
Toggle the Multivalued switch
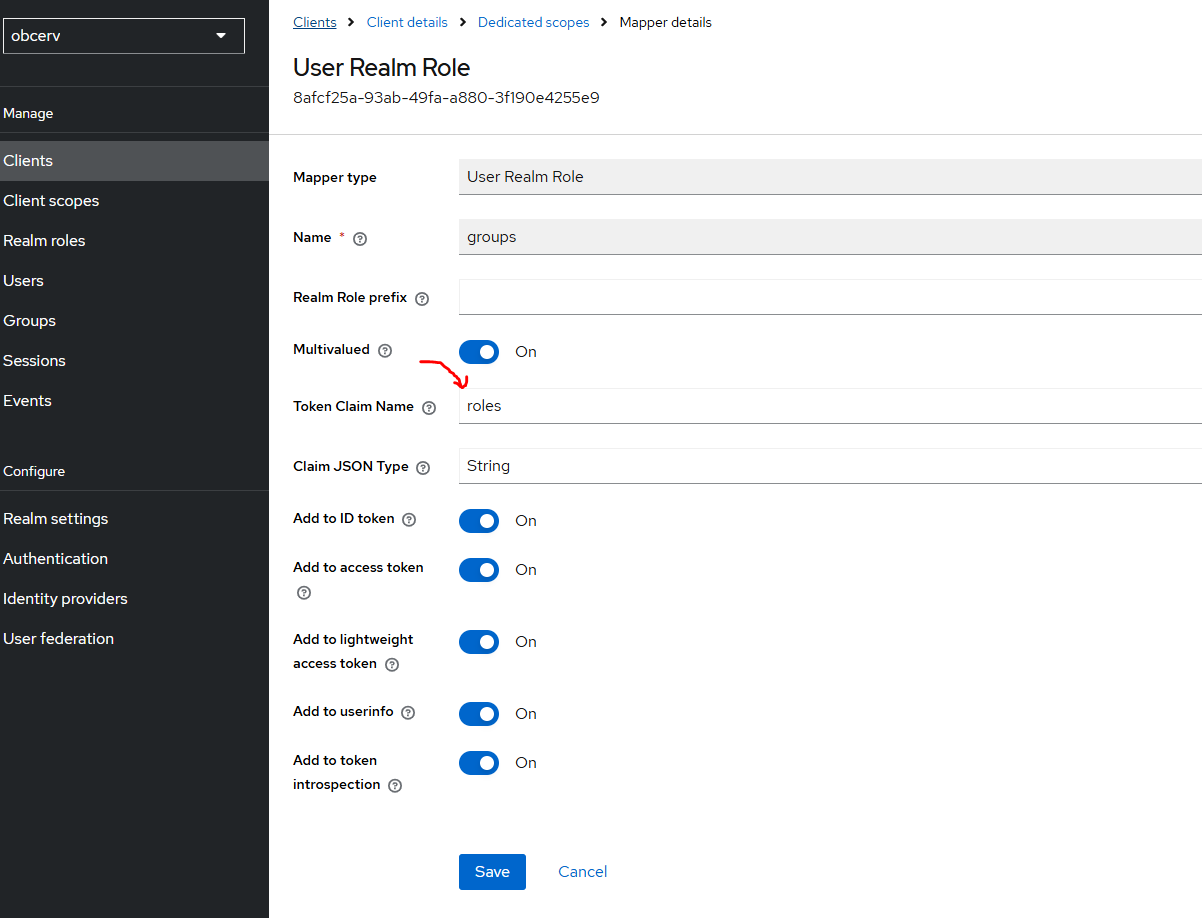coord(479,352)
